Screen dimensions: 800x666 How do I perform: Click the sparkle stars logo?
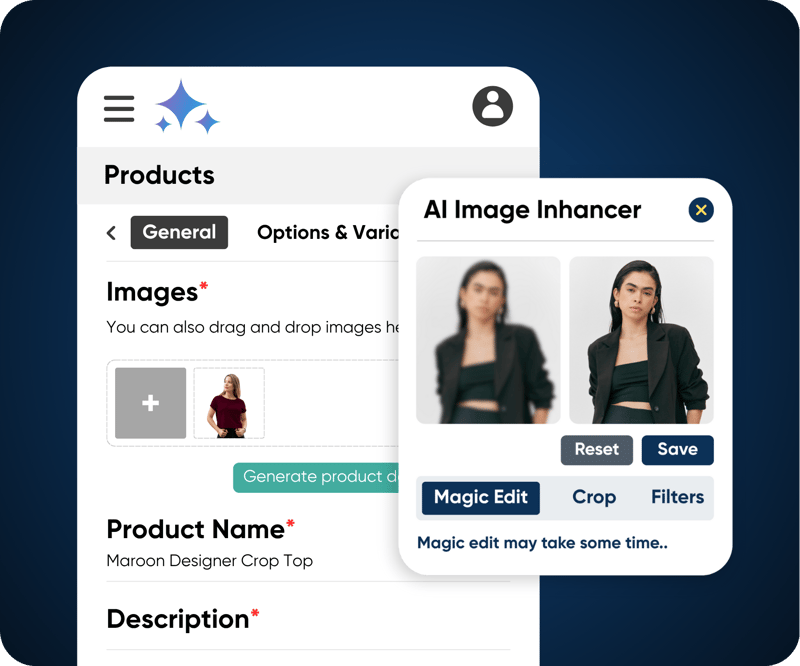click(187, 107)
